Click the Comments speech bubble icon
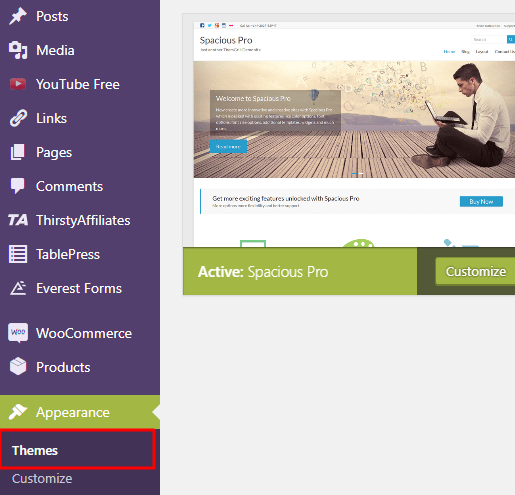Viewport: 515px width, 495px height. (18, 186)
